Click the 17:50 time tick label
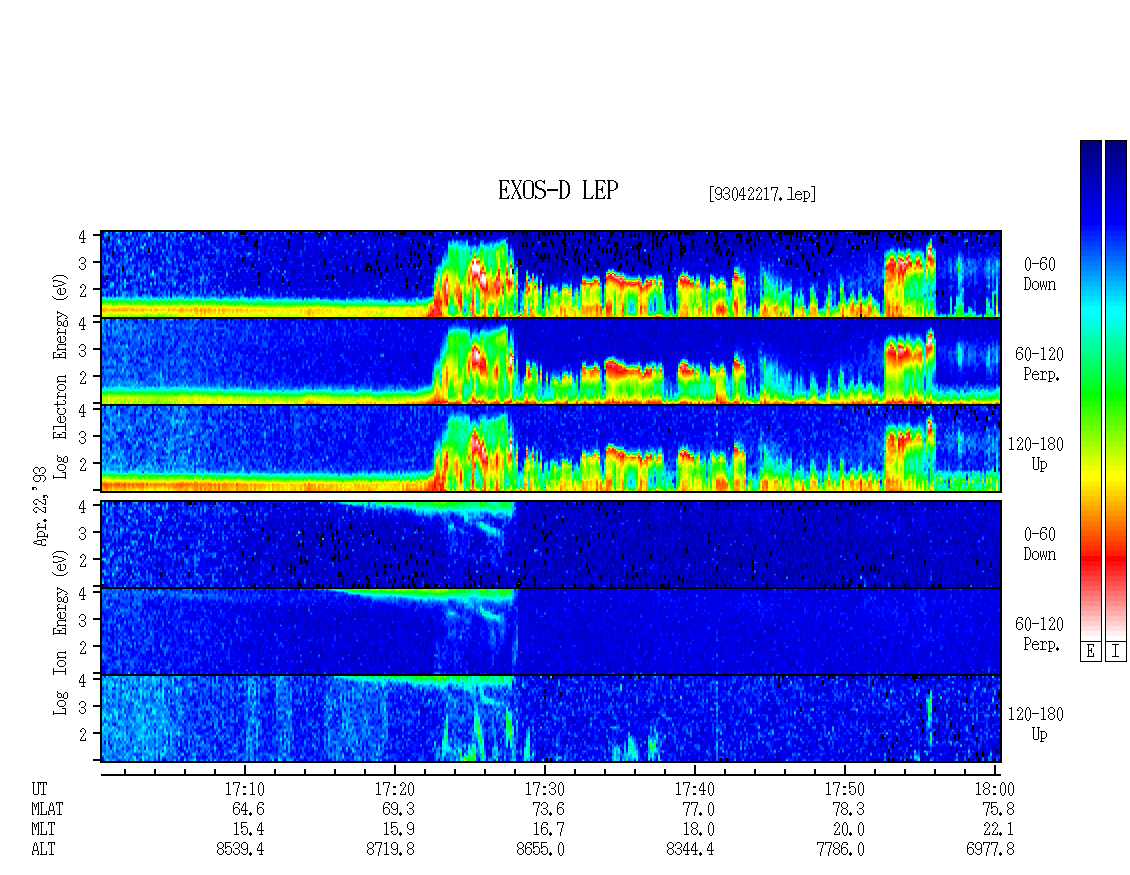Viewport: 1130px width, 875px height. 844,789
